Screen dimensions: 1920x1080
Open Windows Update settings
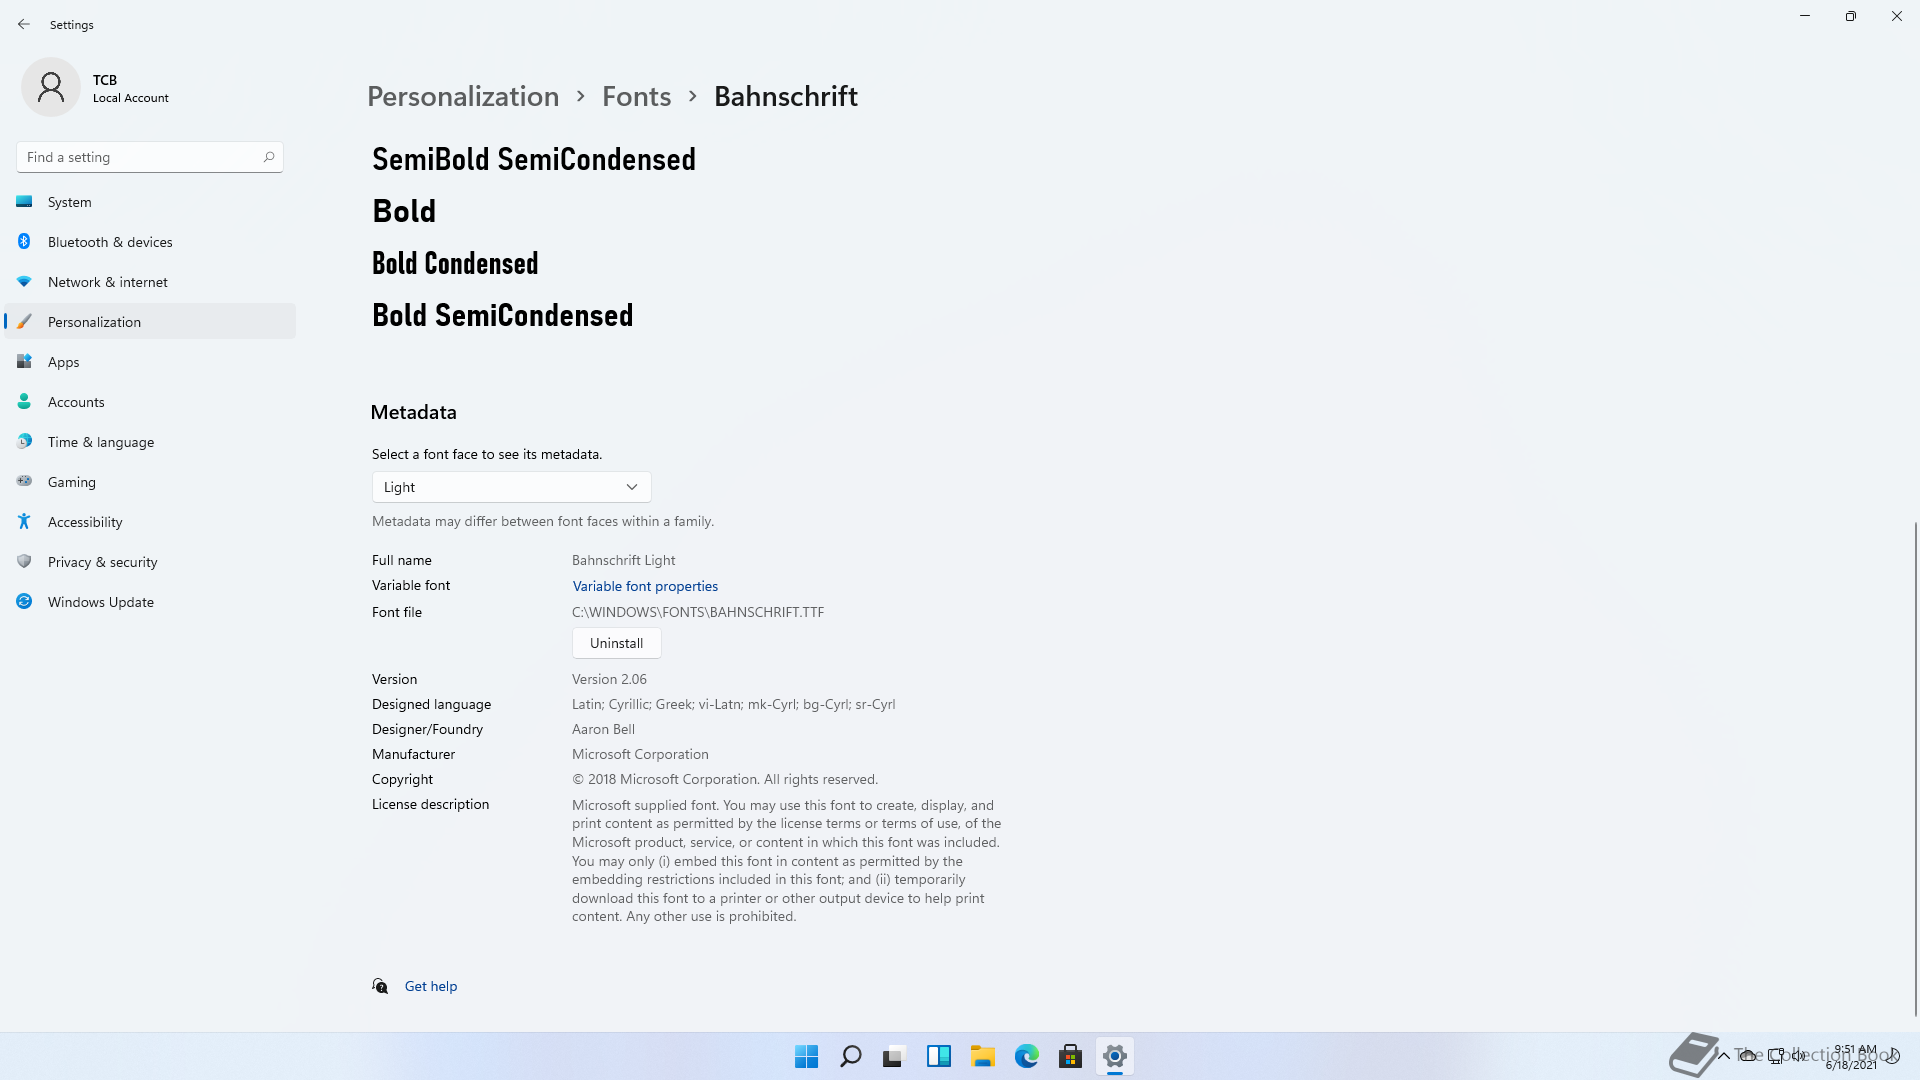point(150,602)
